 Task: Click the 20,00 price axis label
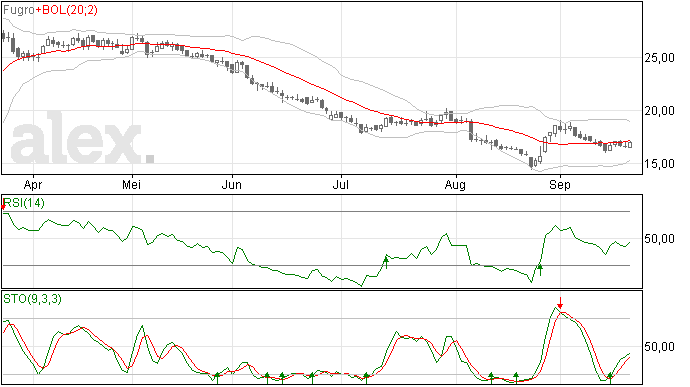click(659, 111)
